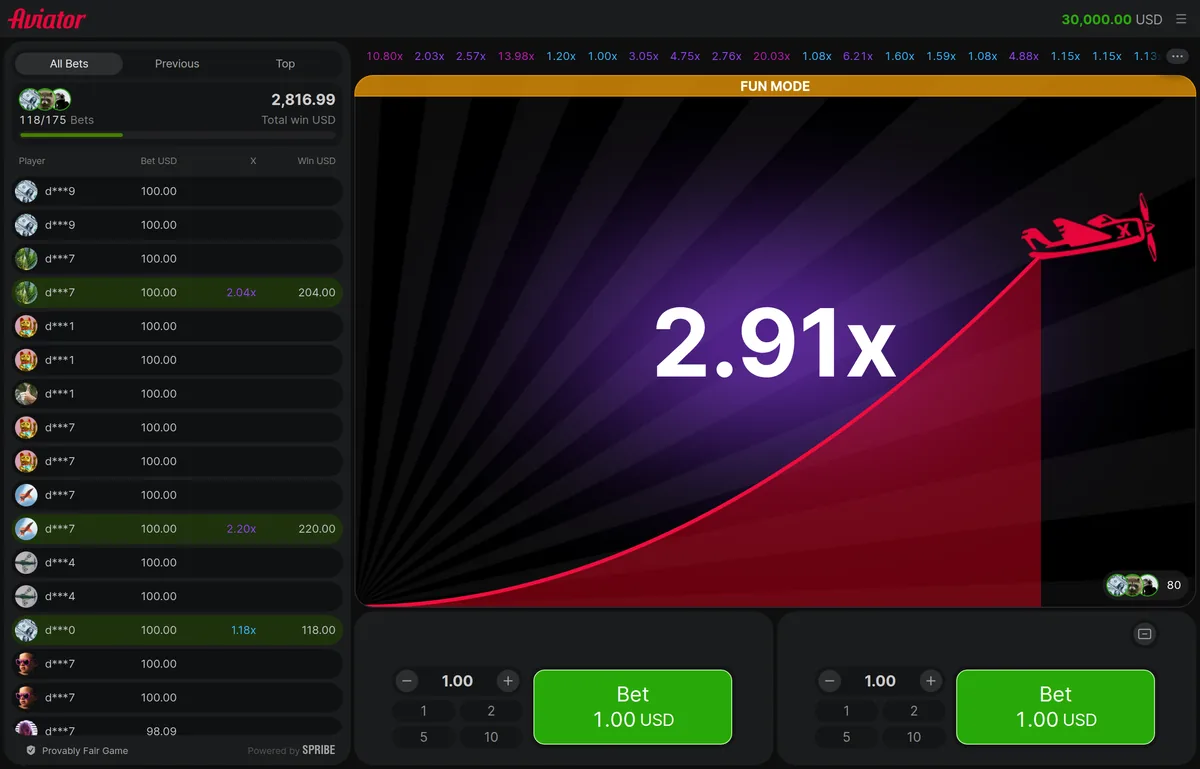Decrease left bet amount with minus button
The height and width of the screenshot is (769, 1200).
pos(407,681)
